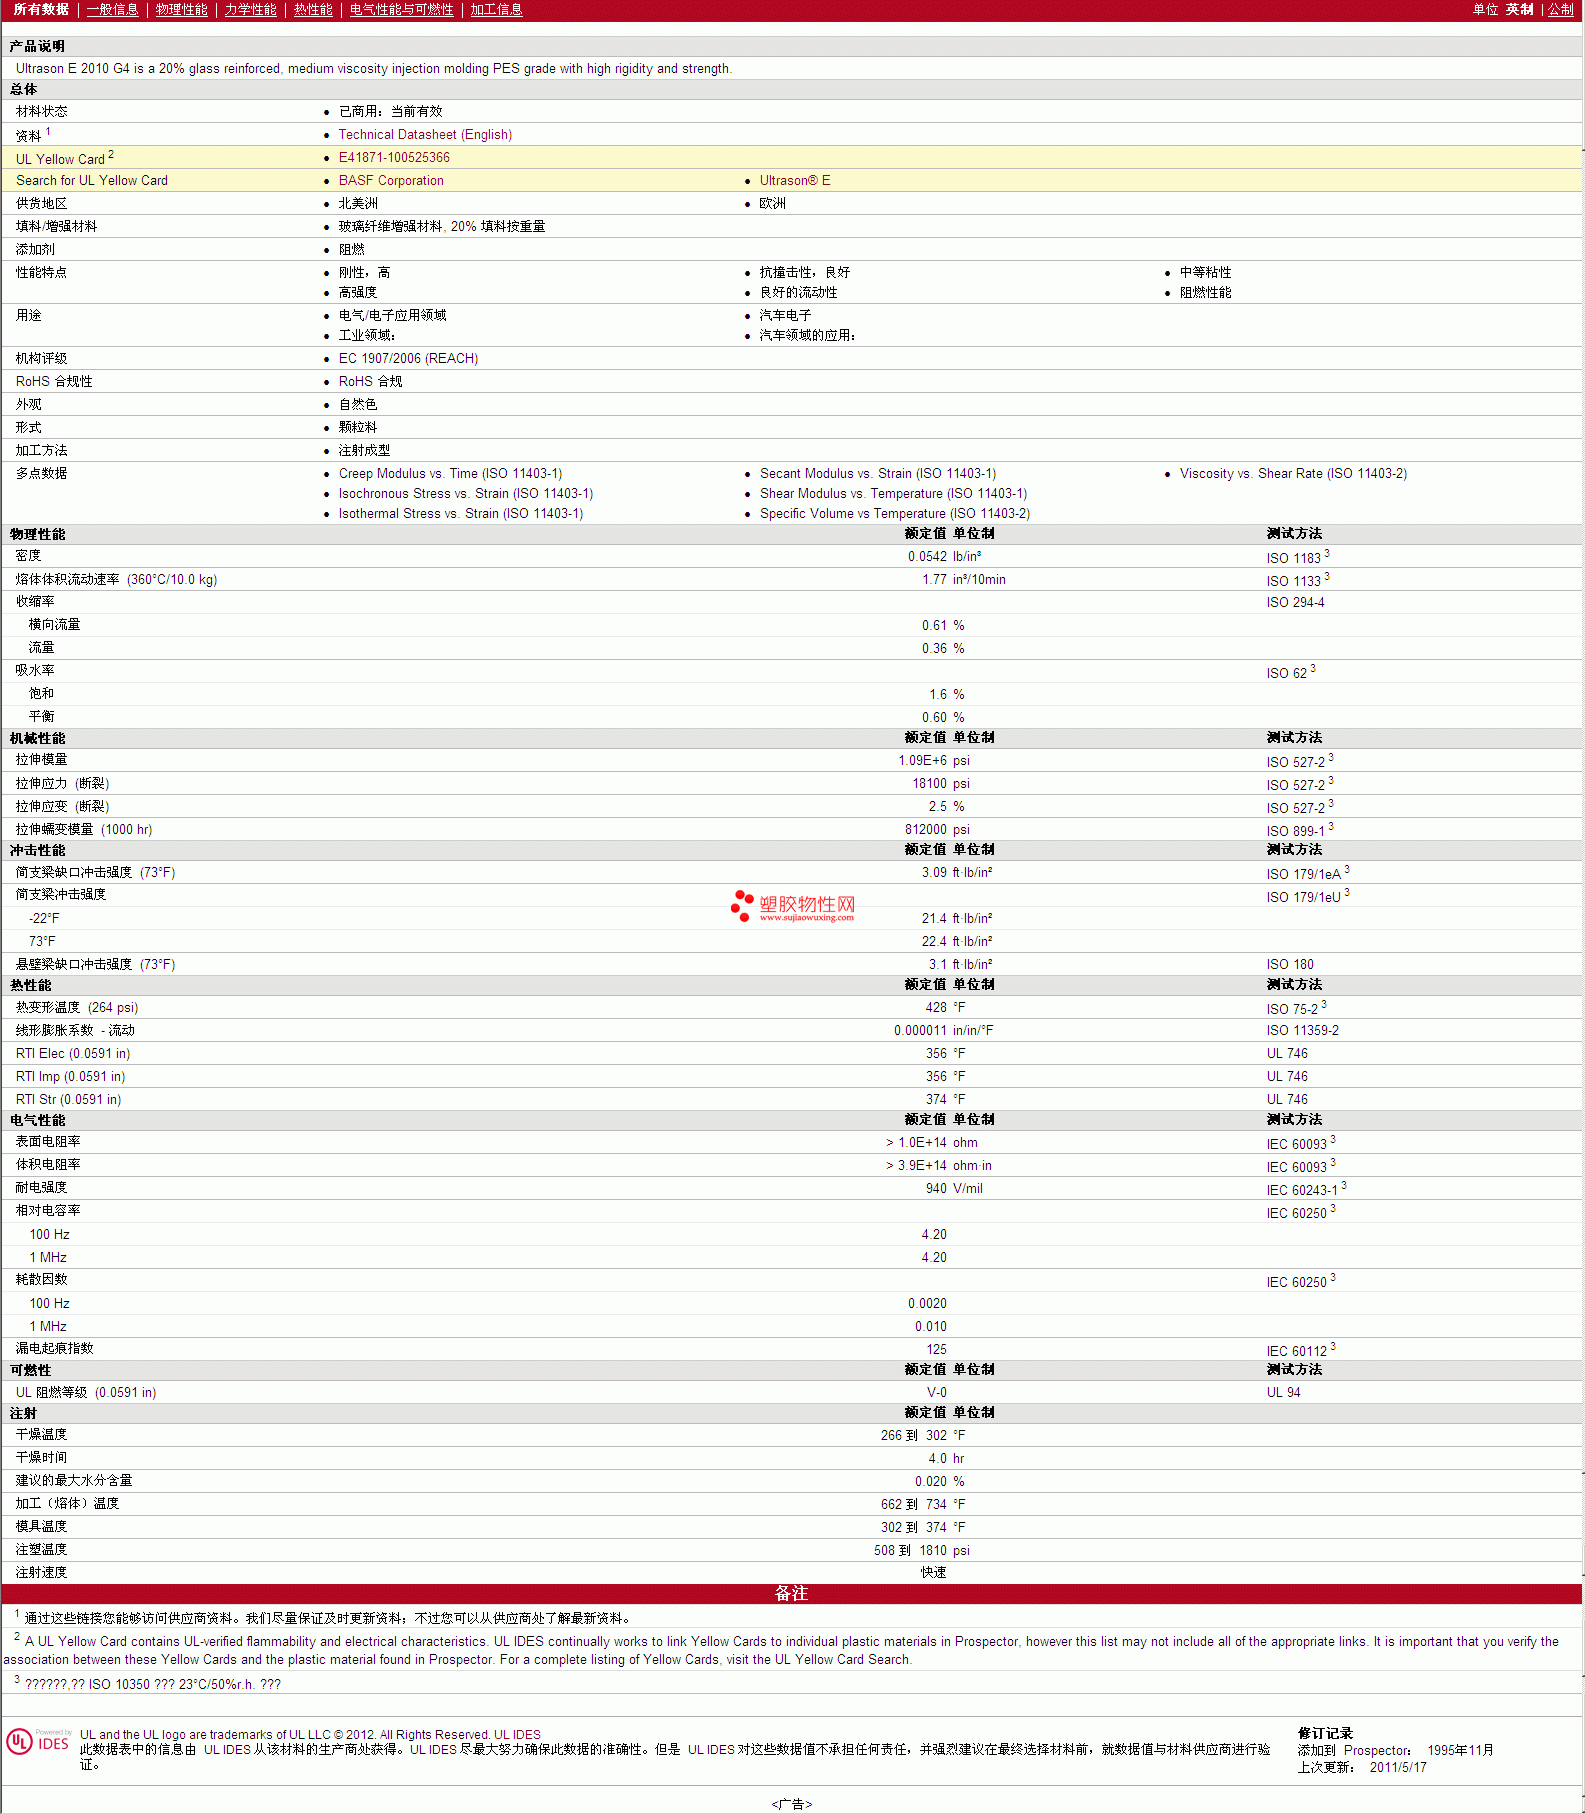Open the 物理性能 tab
Screen dimensions: 1585x1814
pyautogui.click(x=181, y=10)
